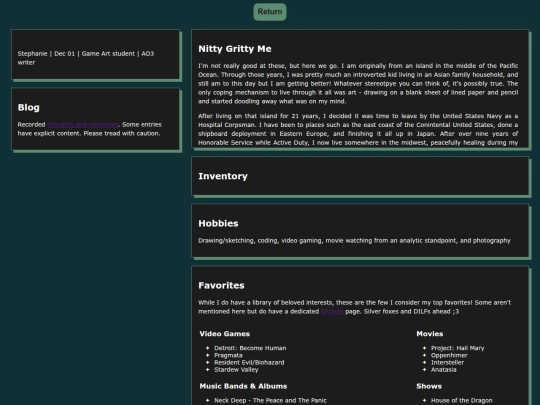Click the Favorites heading
This screenshot has width=540, height=405.
(221, 285)
